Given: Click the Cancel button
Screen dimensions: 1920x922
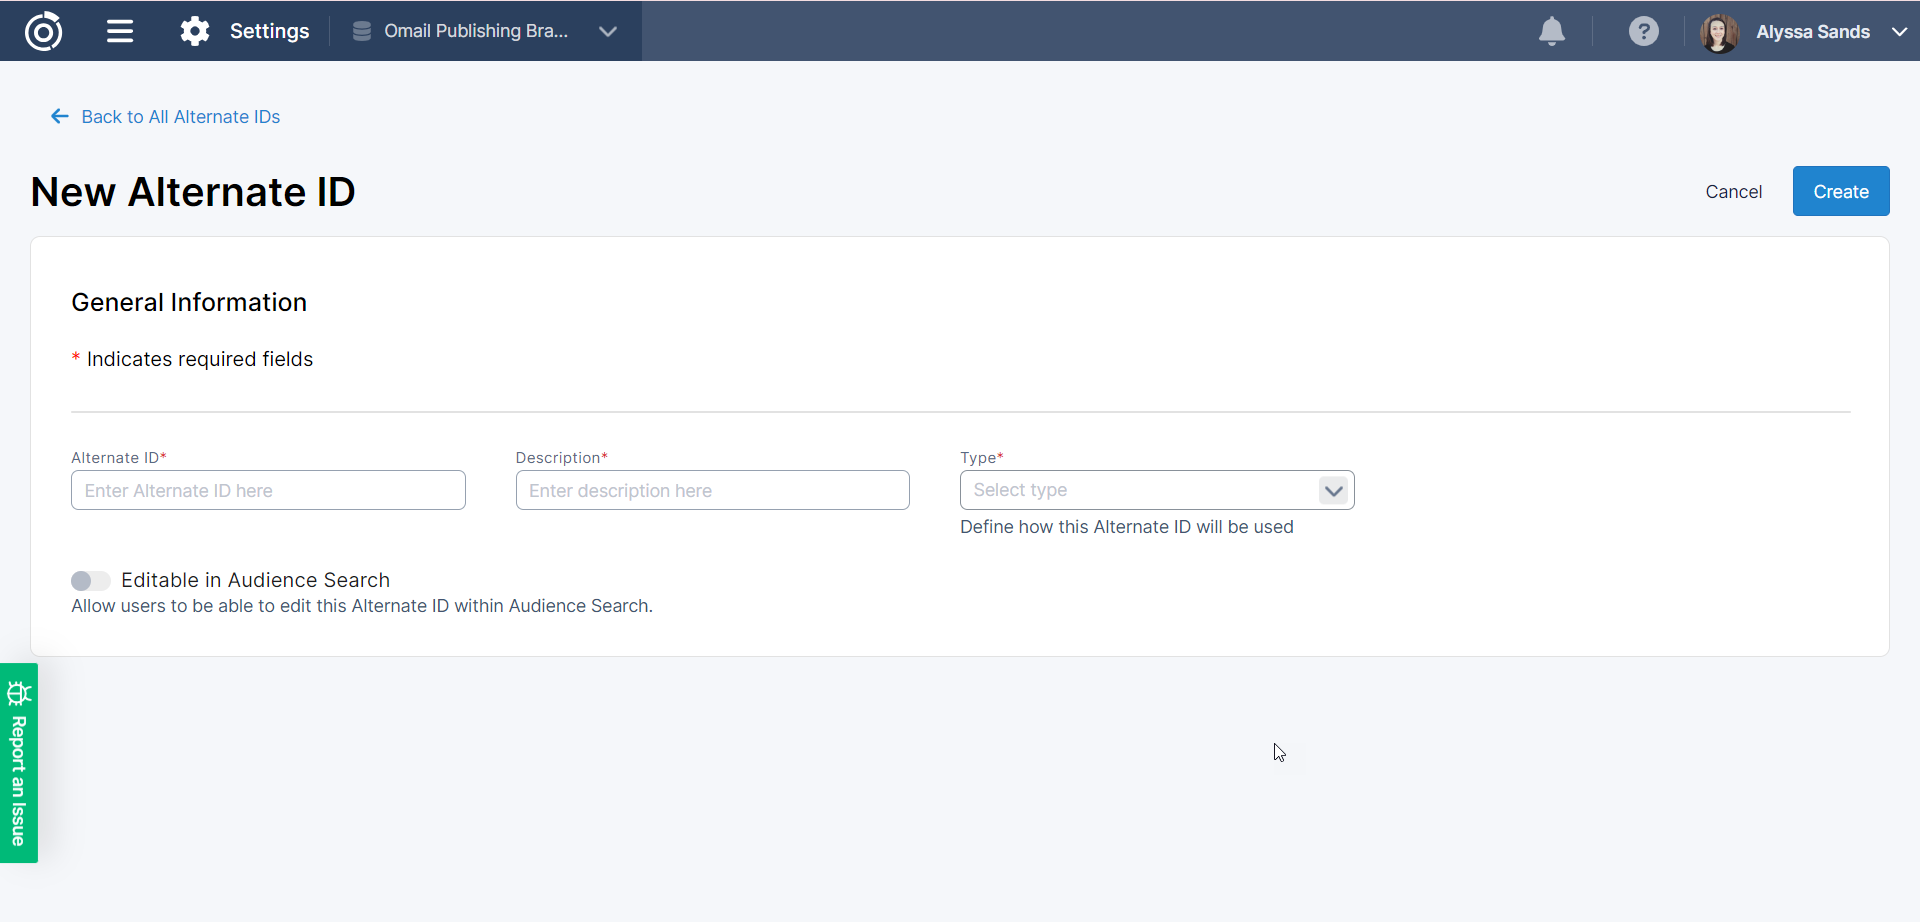Looking at the screenshot, I should 1733,192.
